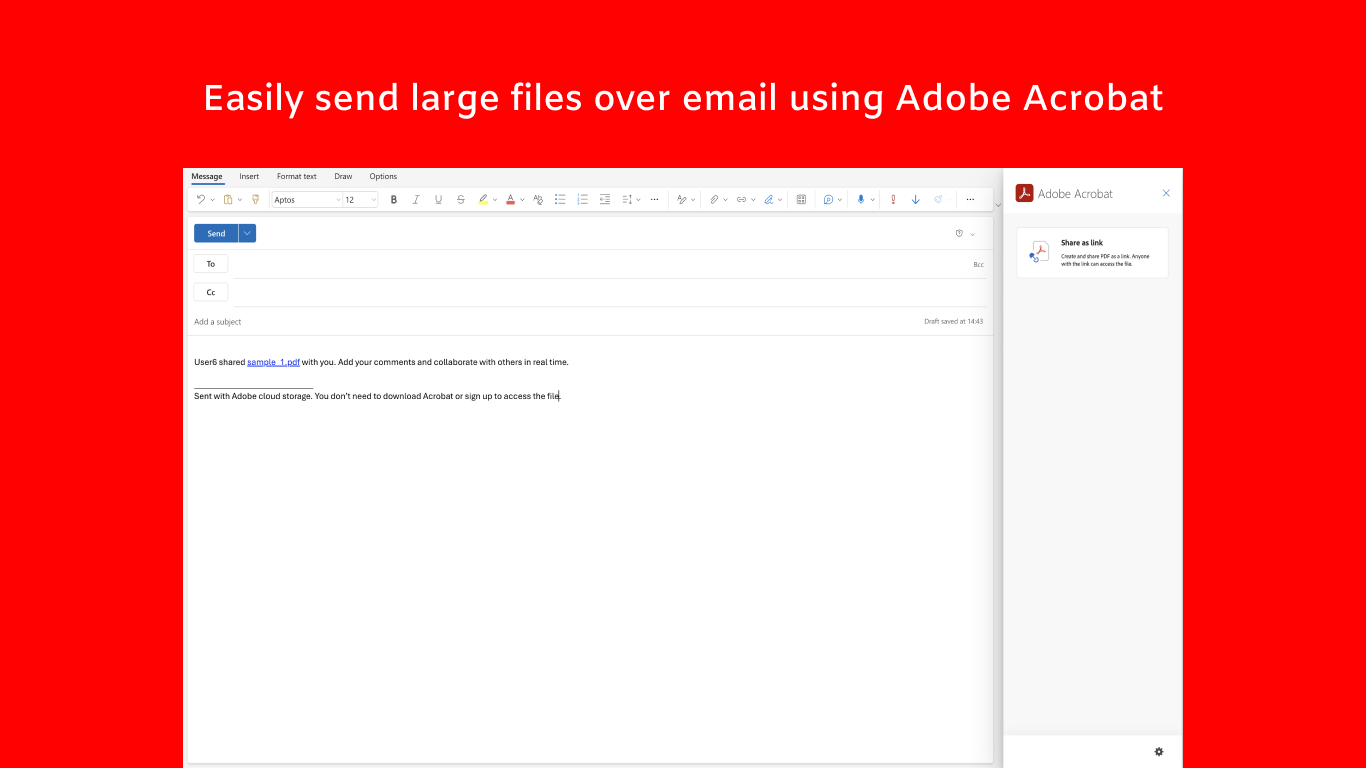
Task: Click the Share as link PDF icon
Action: (x=1039, y=252)
